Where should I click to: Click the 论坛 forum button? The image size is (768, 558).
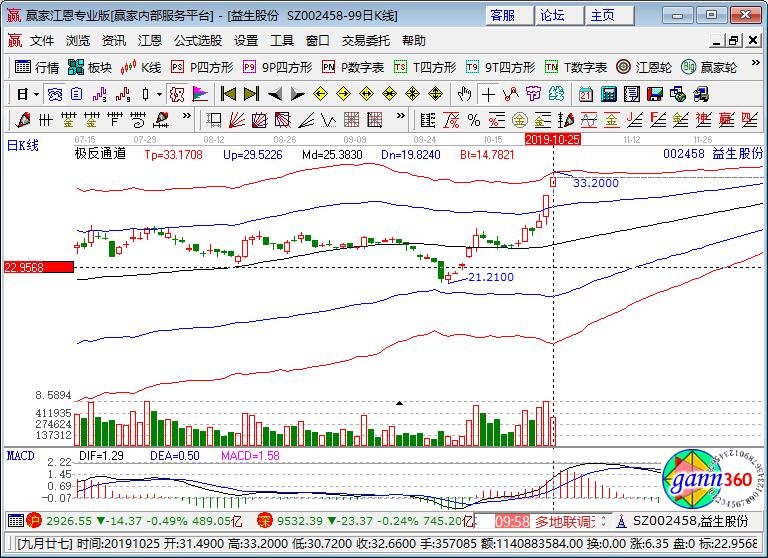coord(558,16)
